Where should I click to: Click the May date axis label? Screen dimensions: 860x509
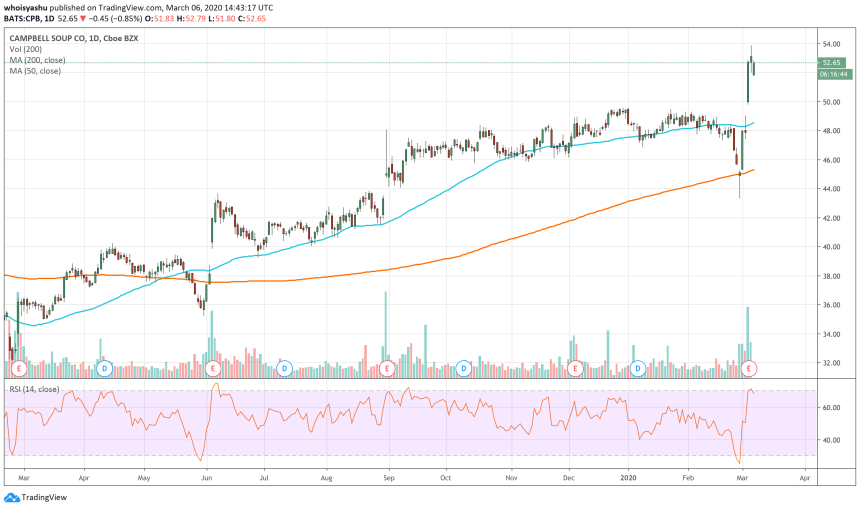click(144, 478)
